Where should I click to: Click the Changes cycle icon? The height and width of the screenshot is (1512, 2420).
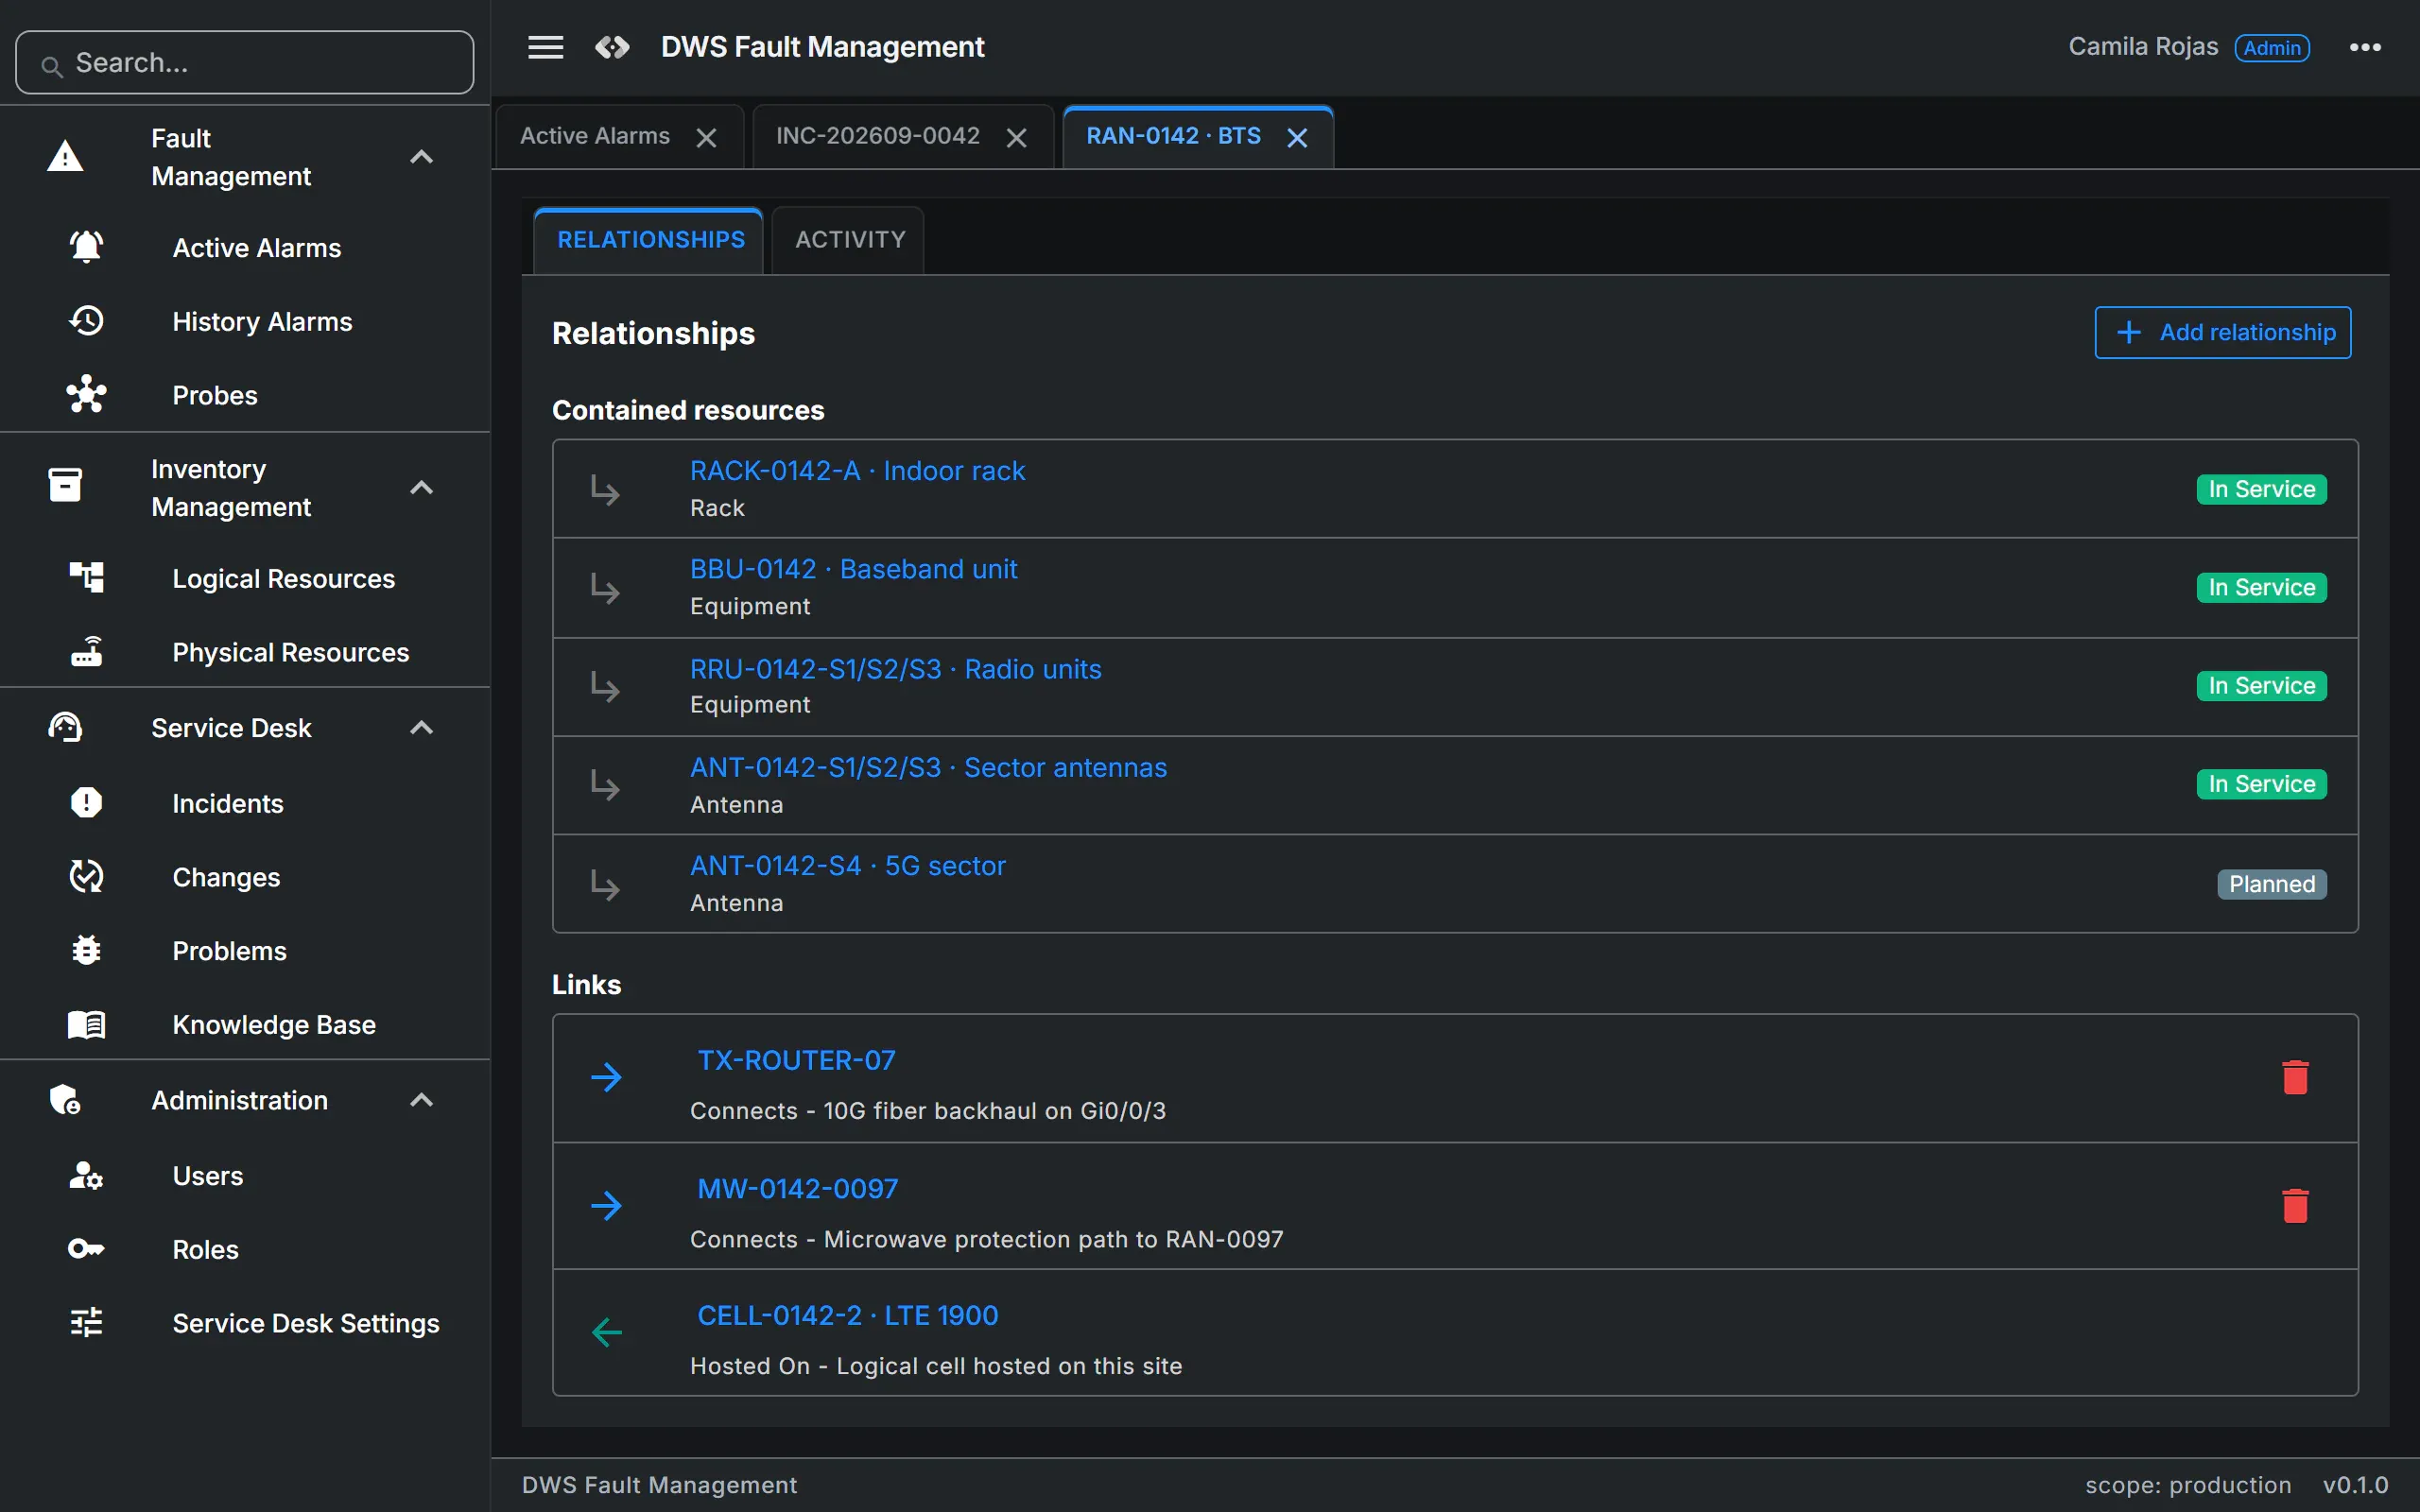pyautogui.click(x=86, y=877)
